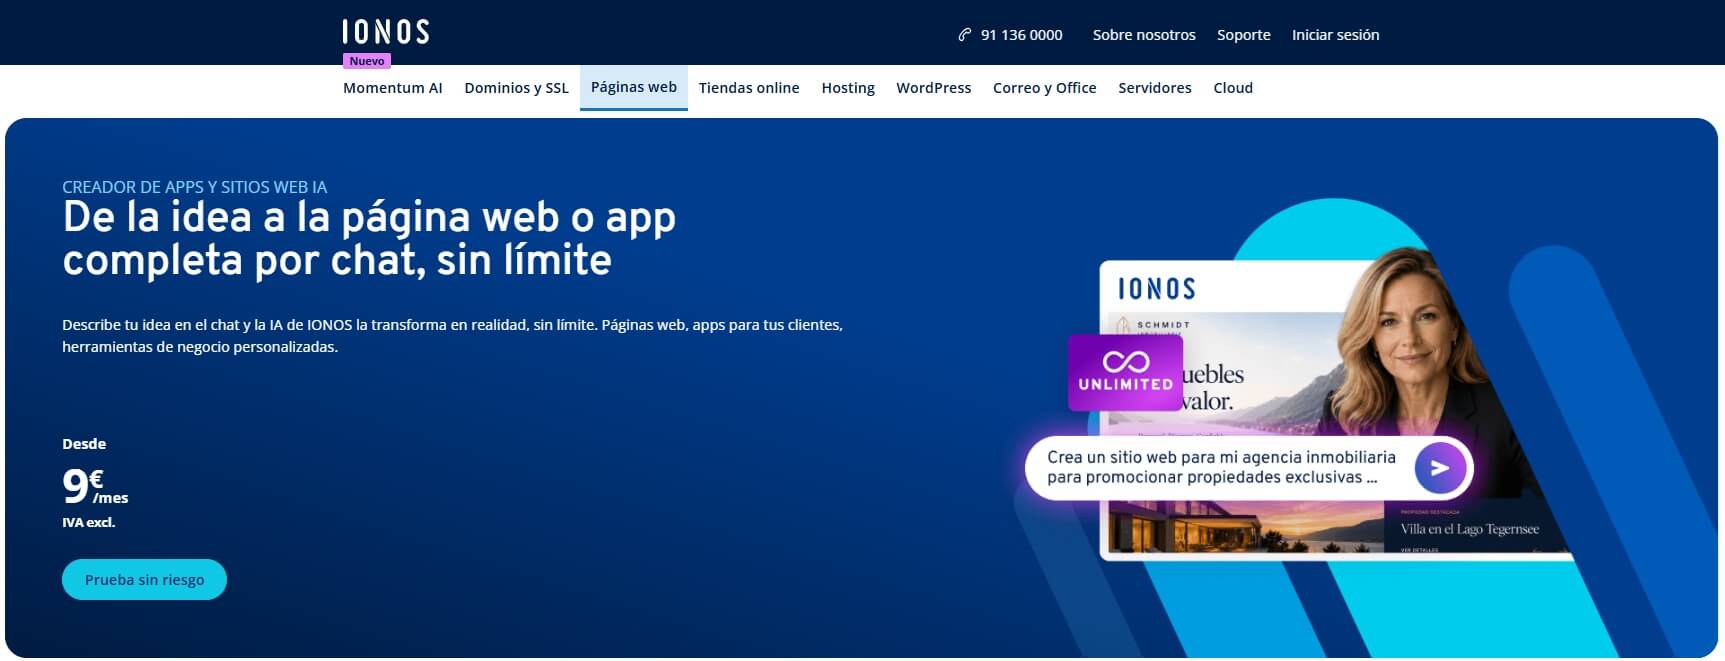Click the 'Describe tu idea en el chat' paragraph
The image size is (1725, 661).
(452, 336)
